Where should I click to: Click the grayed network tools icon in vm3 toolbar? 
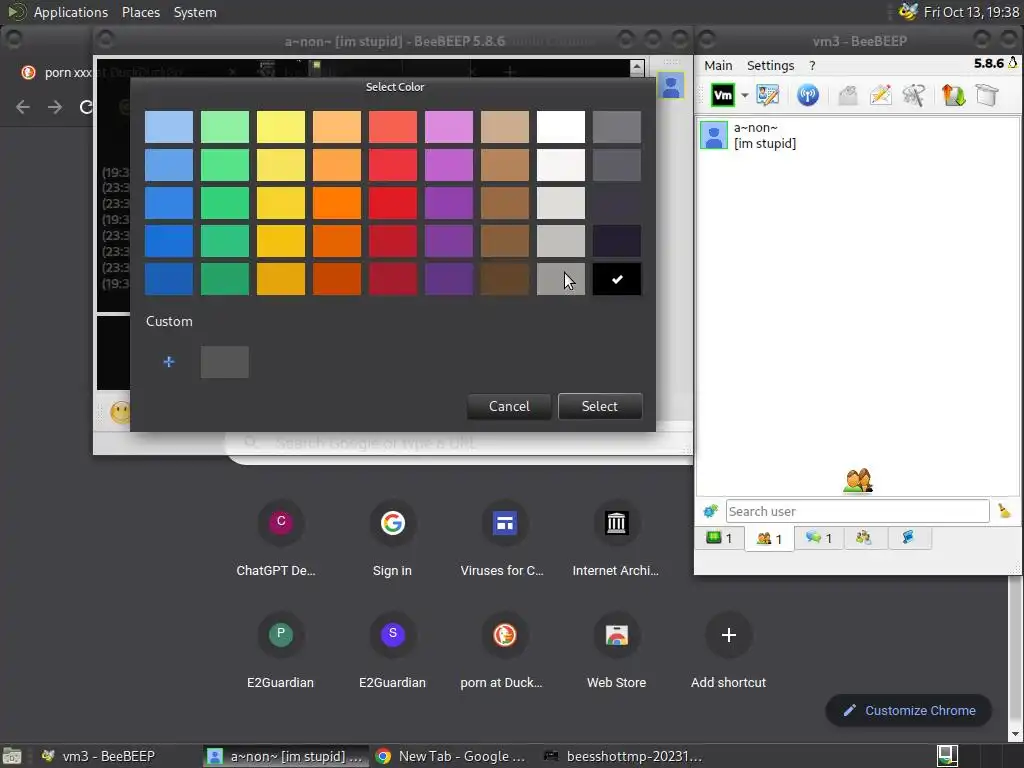click(x=914, y=95)
